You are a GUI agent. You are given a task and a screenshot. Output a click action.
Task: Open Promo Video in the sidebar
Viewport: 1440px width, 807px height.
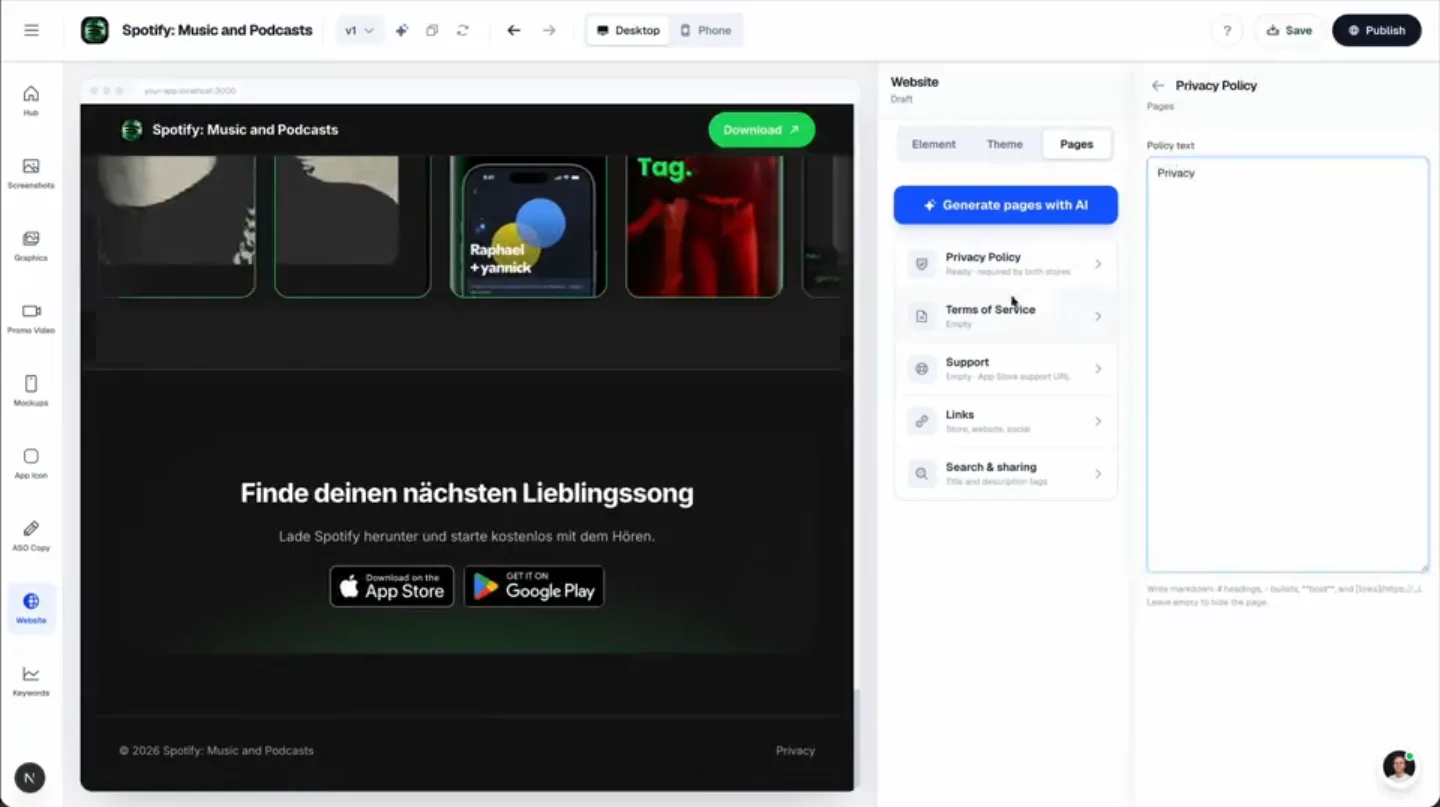[31, 318]
